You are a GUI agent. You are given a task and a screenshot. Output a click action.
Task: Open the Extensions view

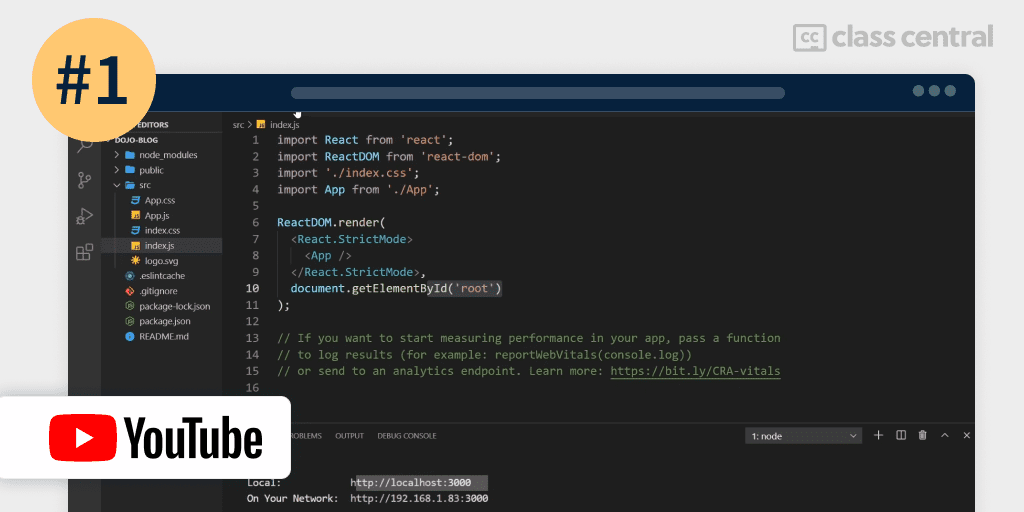[84, 252]
